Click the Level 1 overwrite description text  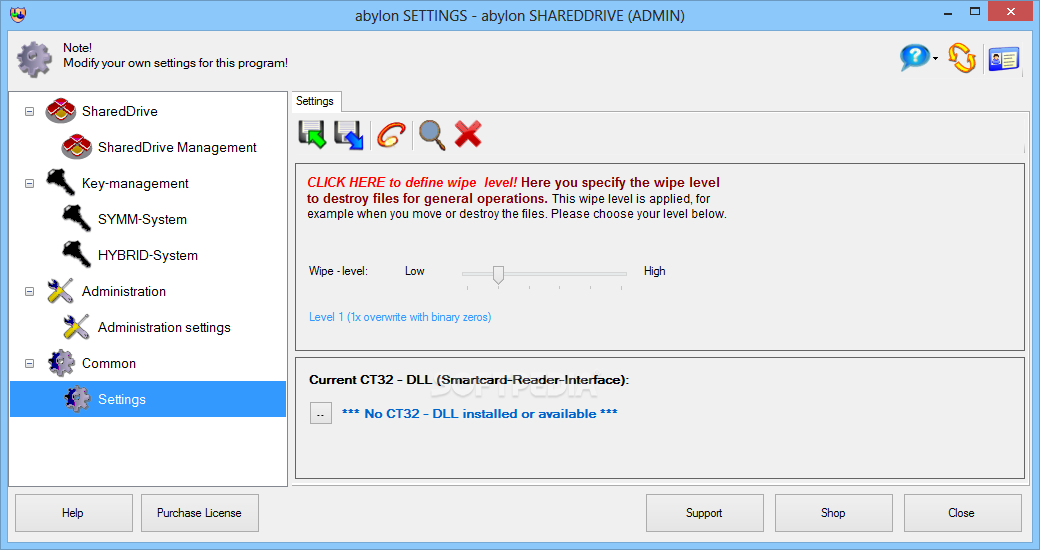pos(400,317)
